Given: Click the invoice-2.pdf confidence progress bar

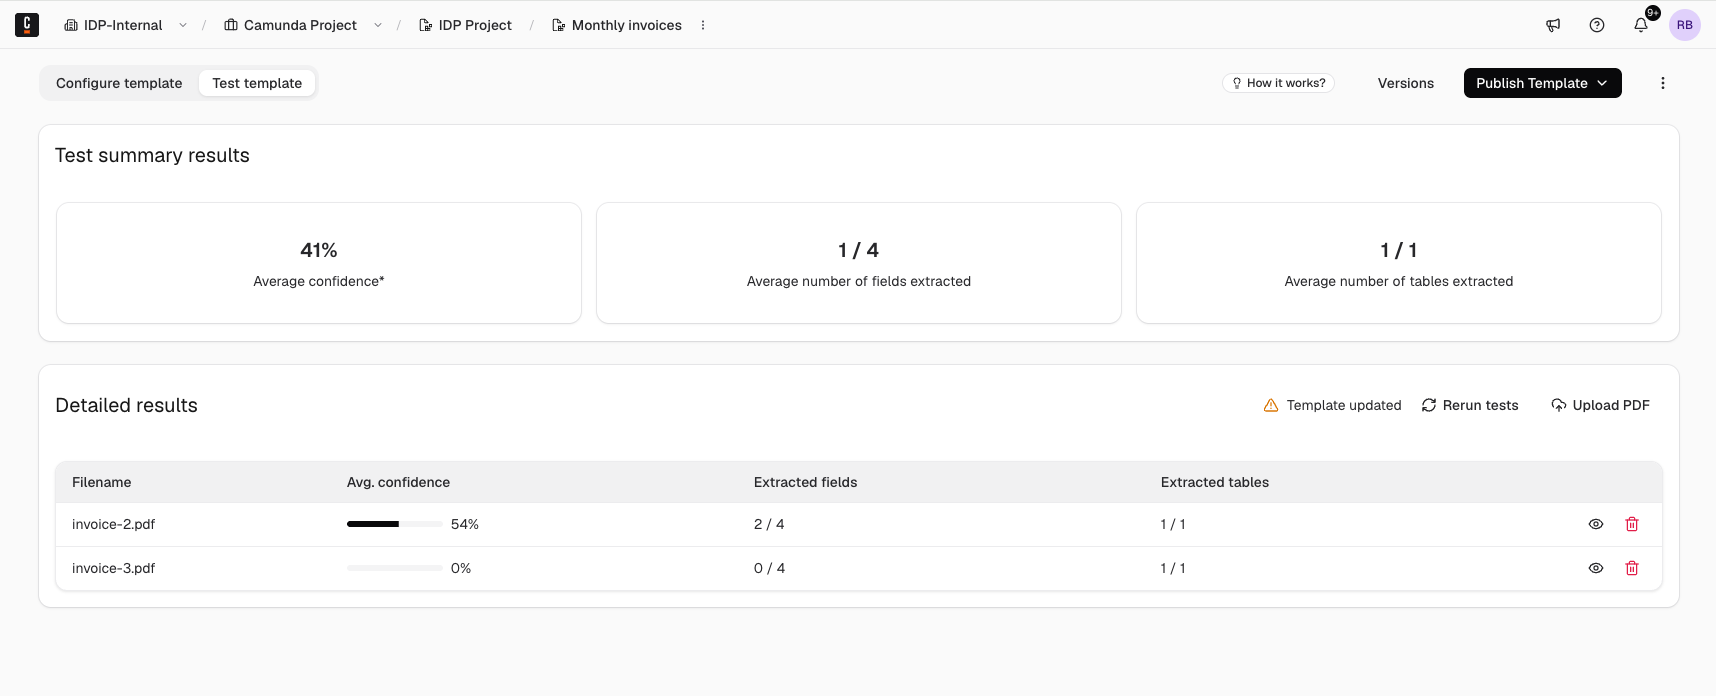Looking at the screenshot, I should coord(395,524).
